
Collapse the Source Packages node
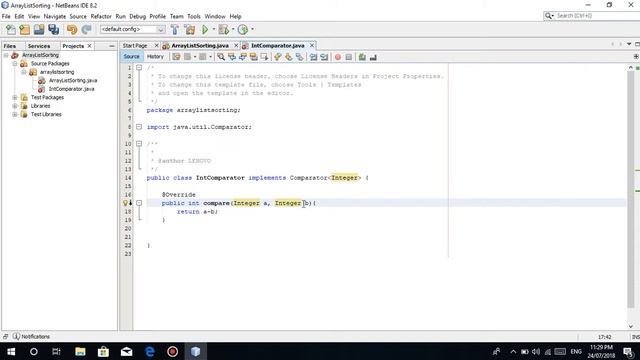coord(15,64)
